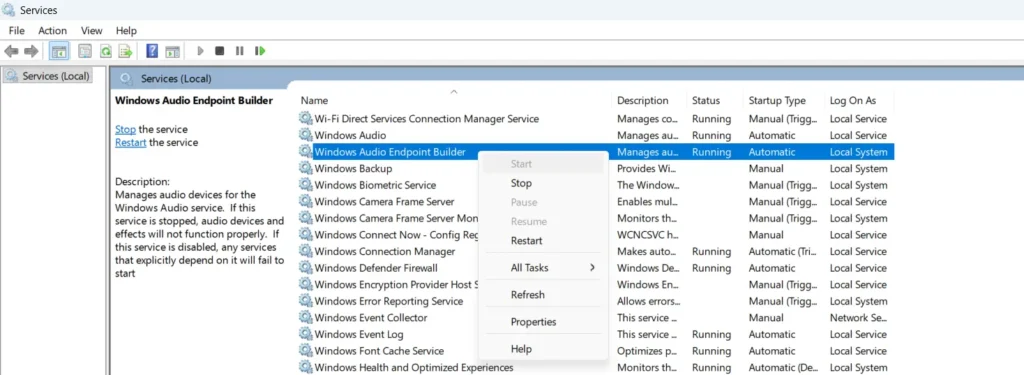
Task: Click the Restart the service link
Action: (131, 142)
